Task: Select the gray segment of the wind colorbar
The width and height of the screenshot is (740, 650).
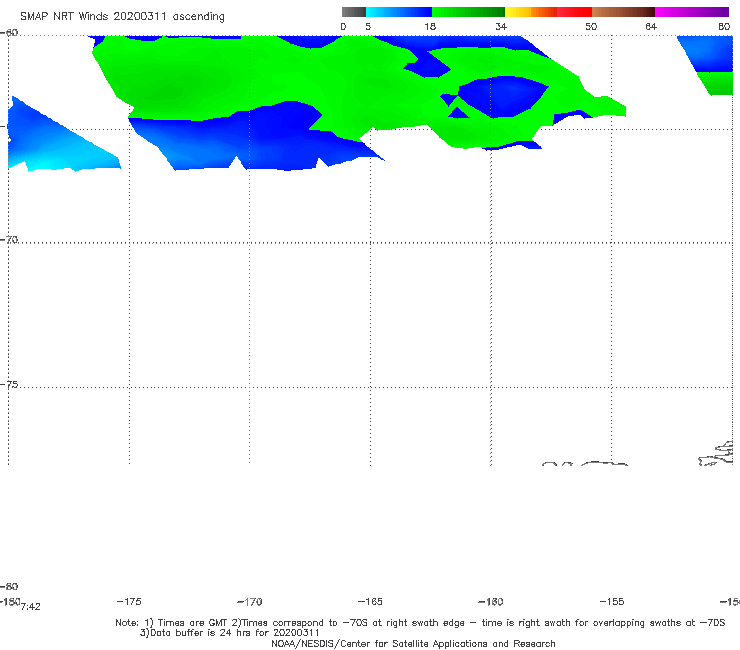Action: pos(354,12)
